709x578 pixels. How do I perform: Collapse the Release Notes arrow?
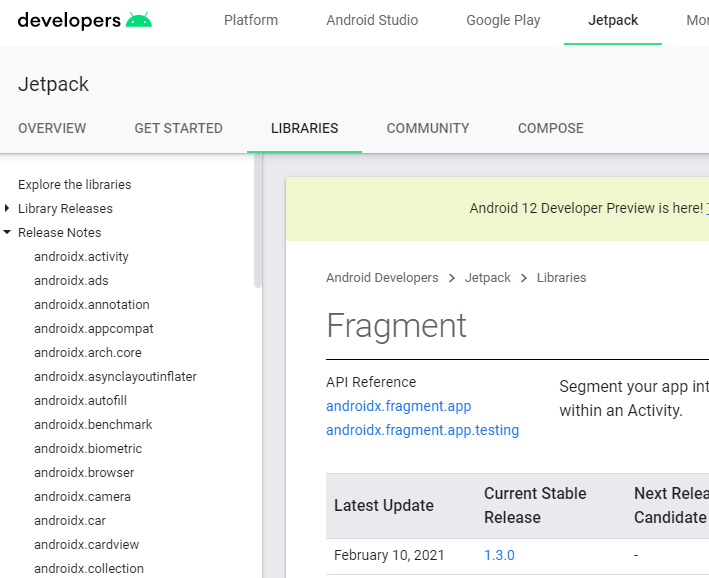(x=7, y=232)
